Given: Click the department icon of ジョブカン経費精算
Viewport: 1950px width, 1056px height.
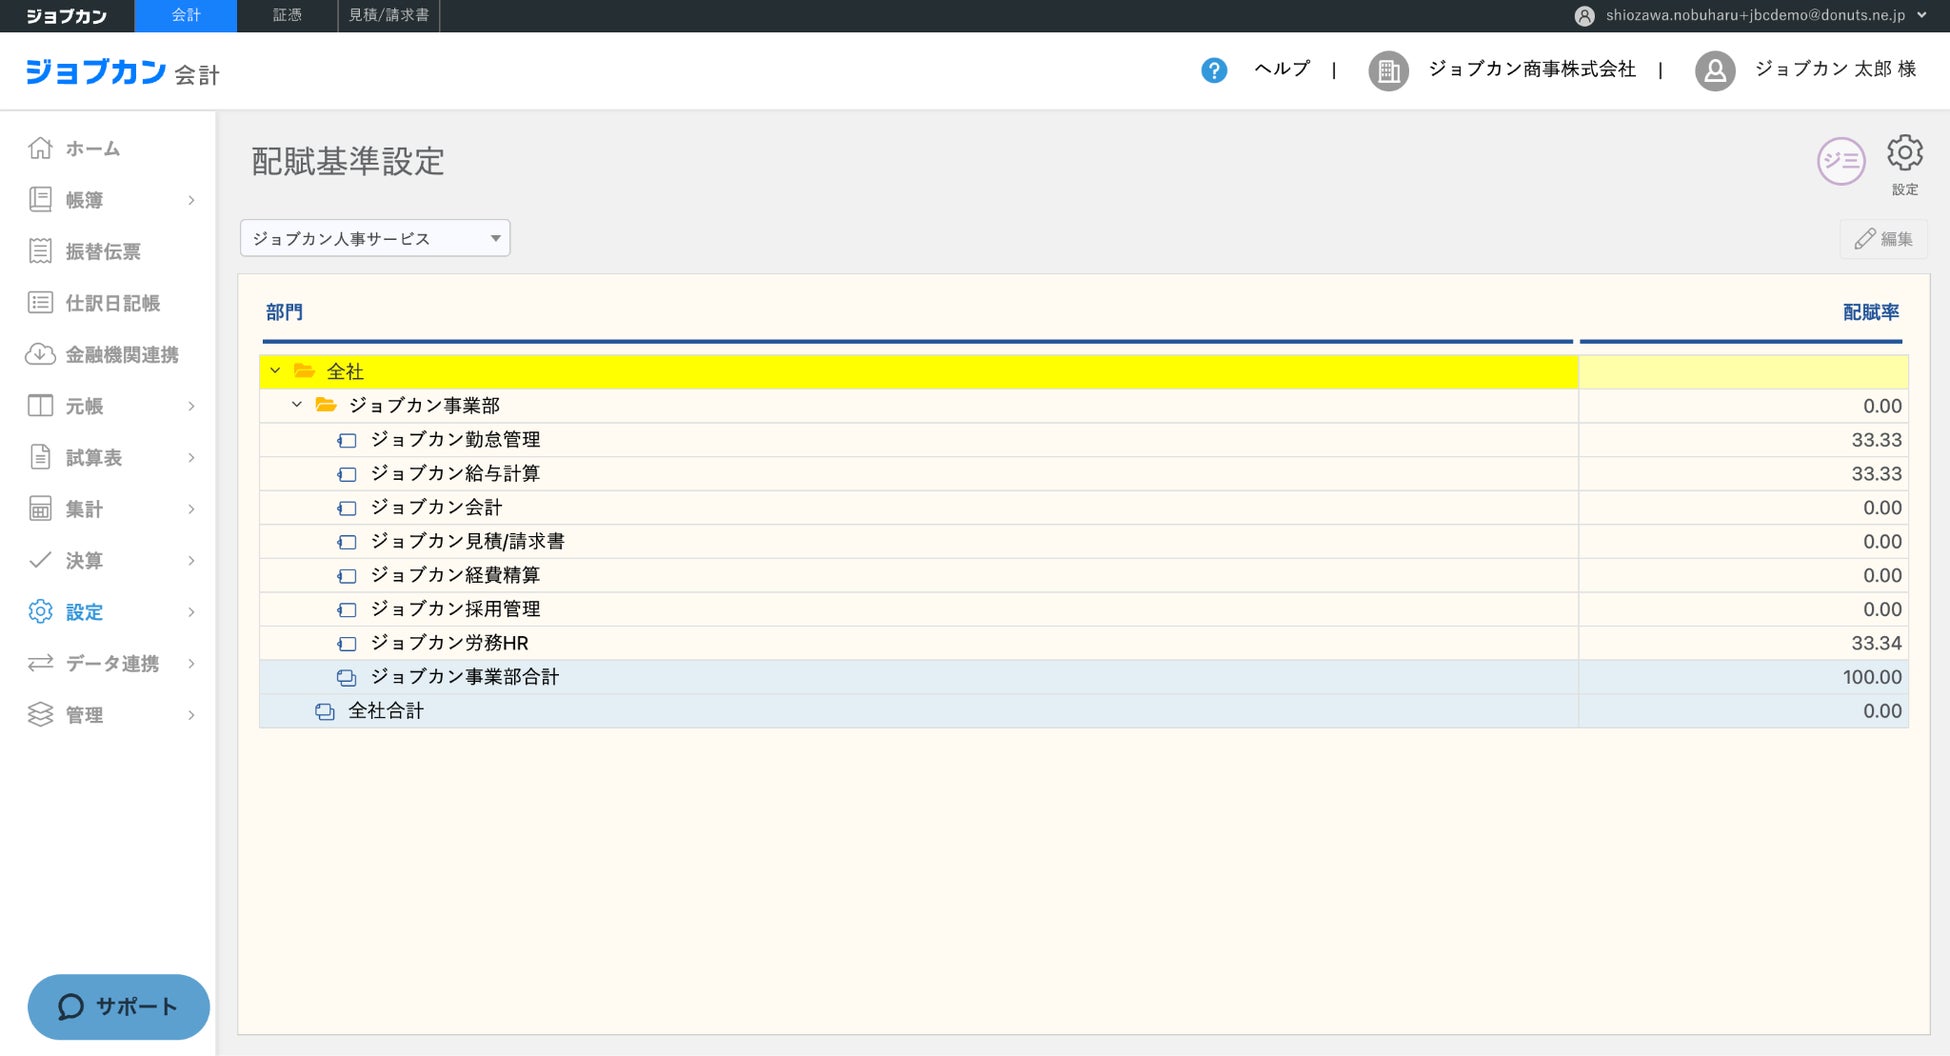Looking at the screenshot, I should [347, 576].
